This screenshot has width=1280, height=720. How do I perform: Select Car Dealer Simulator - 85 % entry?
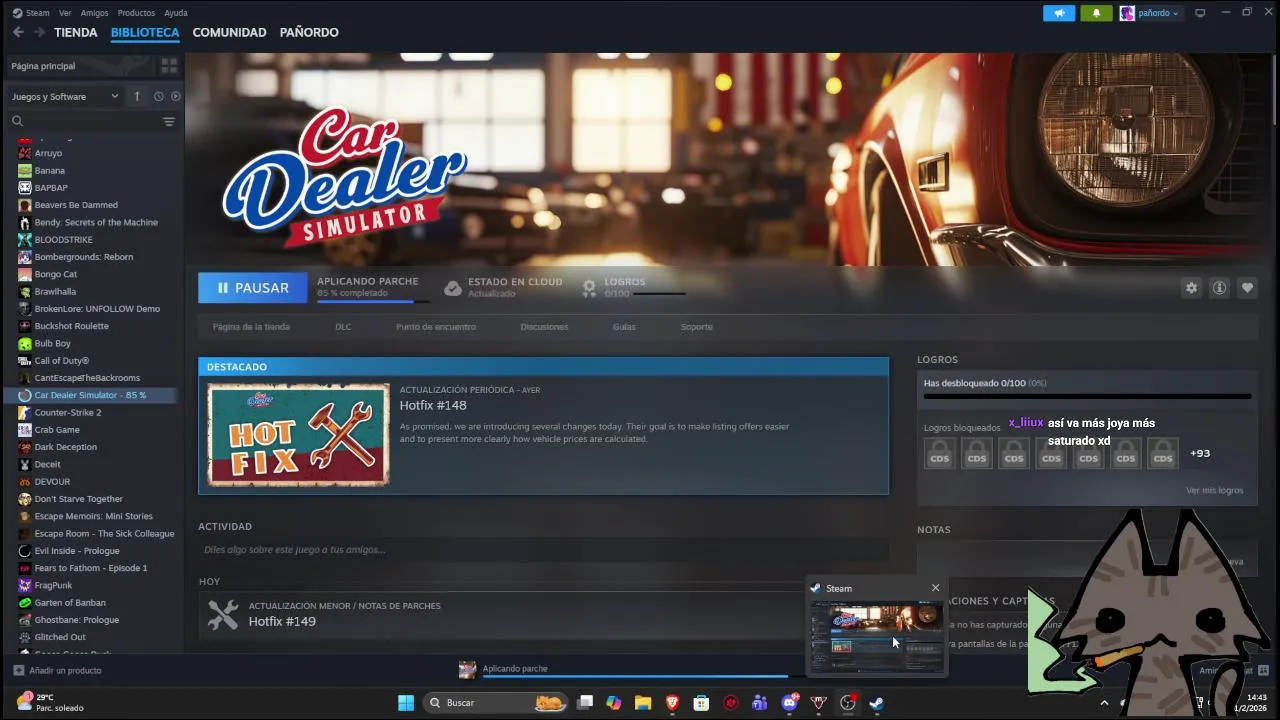point(90,395)
